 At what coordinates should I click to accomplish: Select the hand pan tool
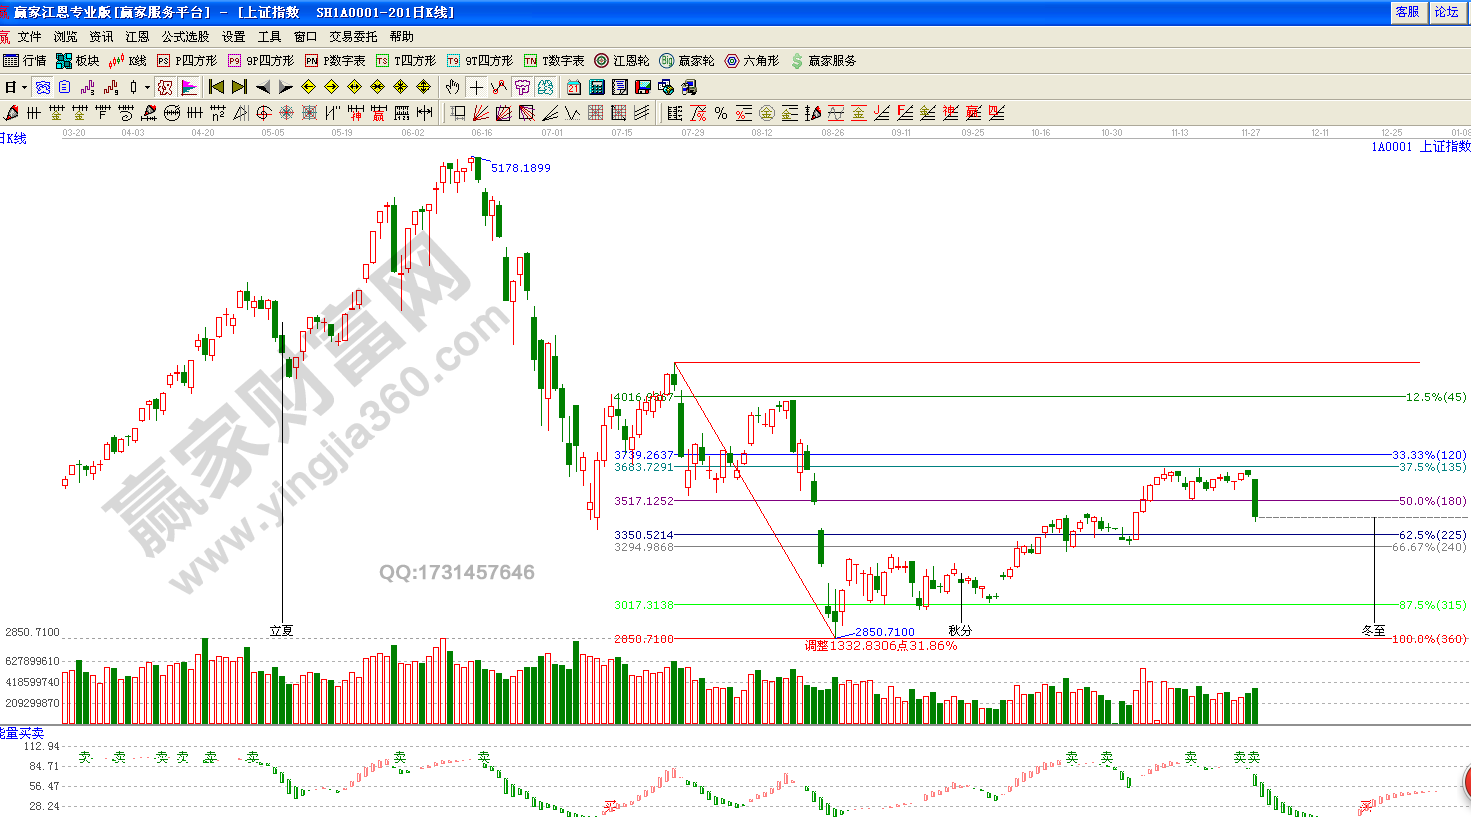(x=453, y=88)
